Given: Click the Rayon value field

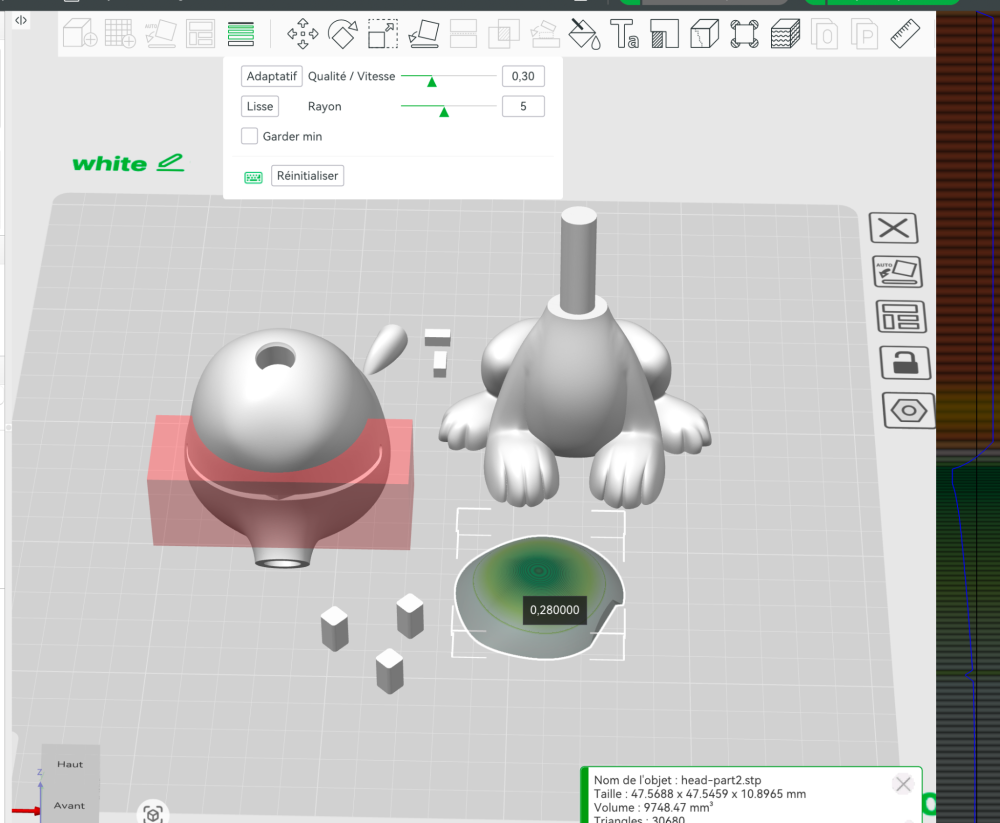Looking at the screenshot, I should tap(523, 106).
